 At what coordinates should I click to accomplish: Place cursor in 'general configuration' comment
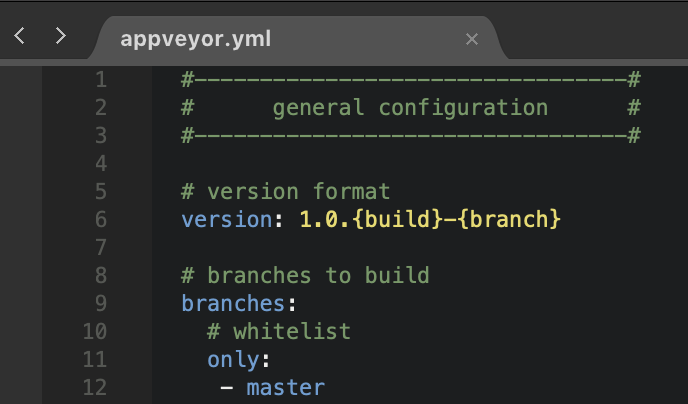click(410, 108)
